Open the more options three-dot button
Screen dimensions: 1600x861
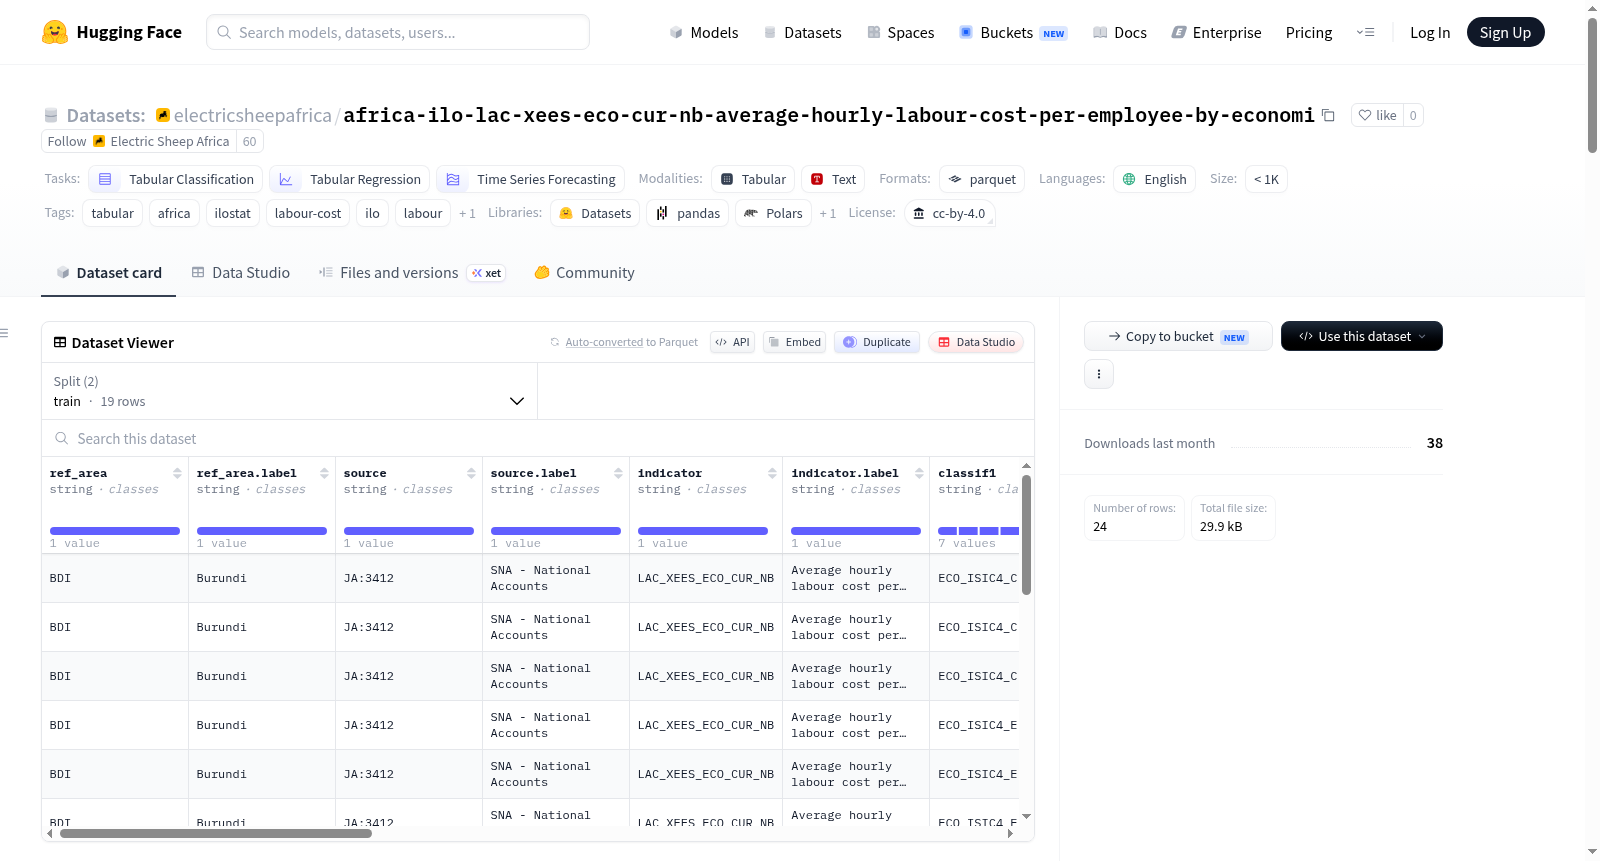1099,374
